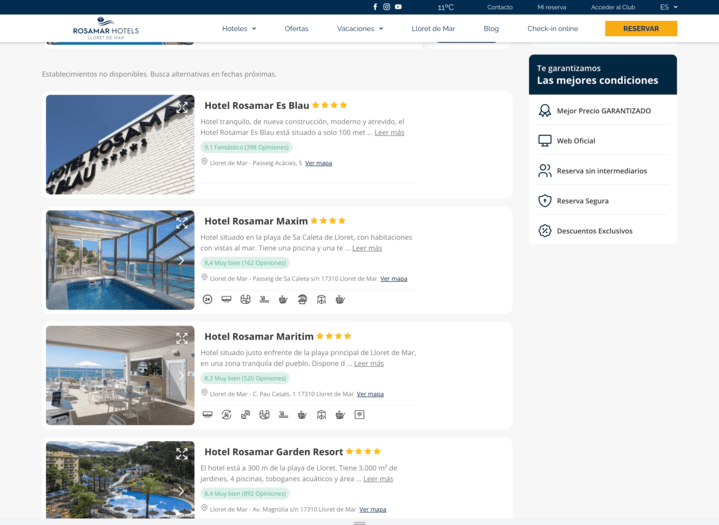Expand the Hotel Rosamar Es Blau photo fullscreen

(x=182, y=107)
